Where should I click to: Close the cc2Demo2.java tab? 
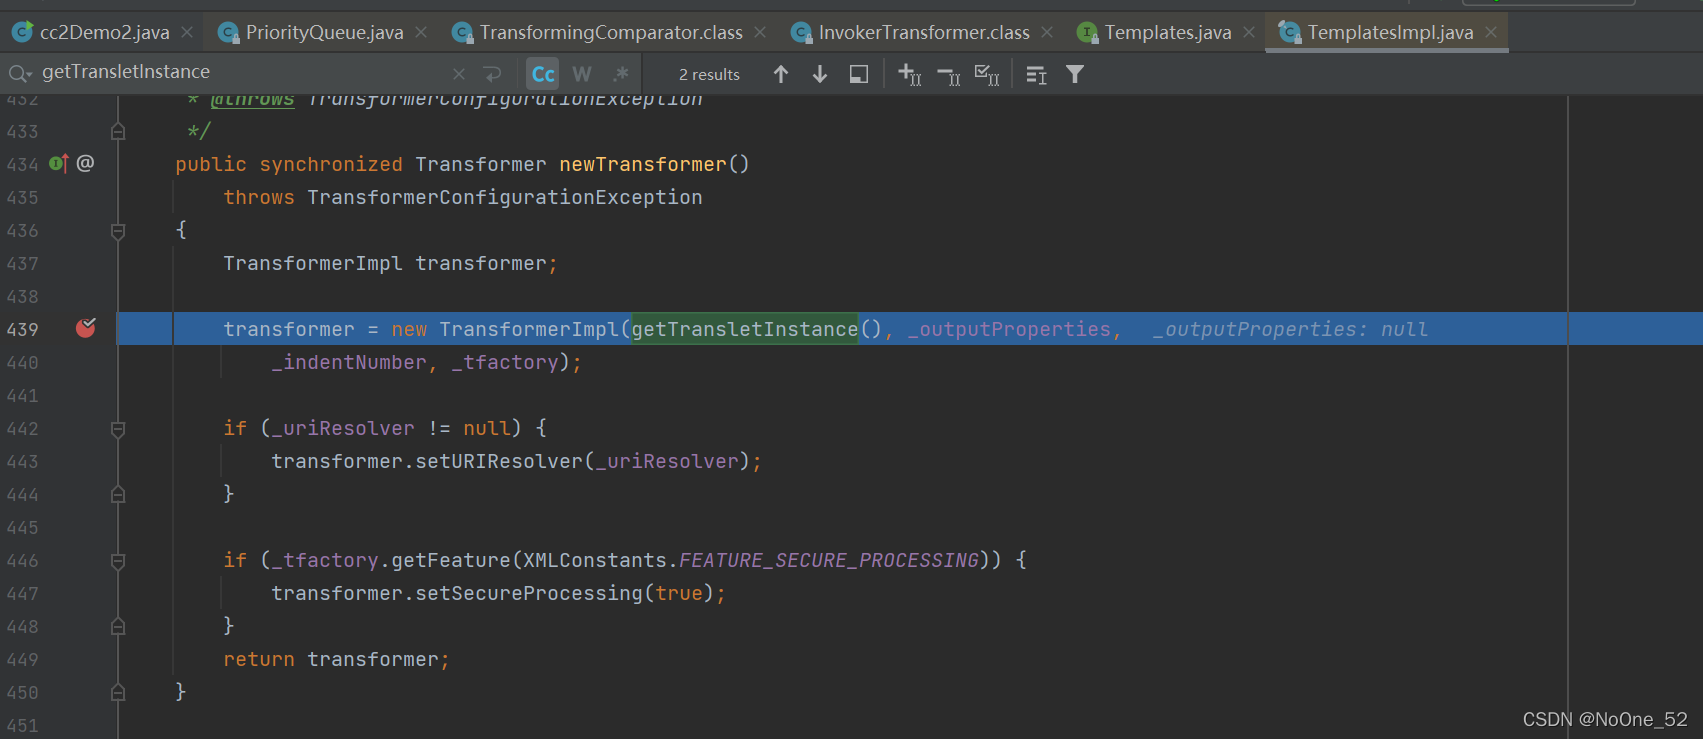(x=187, y=33)
